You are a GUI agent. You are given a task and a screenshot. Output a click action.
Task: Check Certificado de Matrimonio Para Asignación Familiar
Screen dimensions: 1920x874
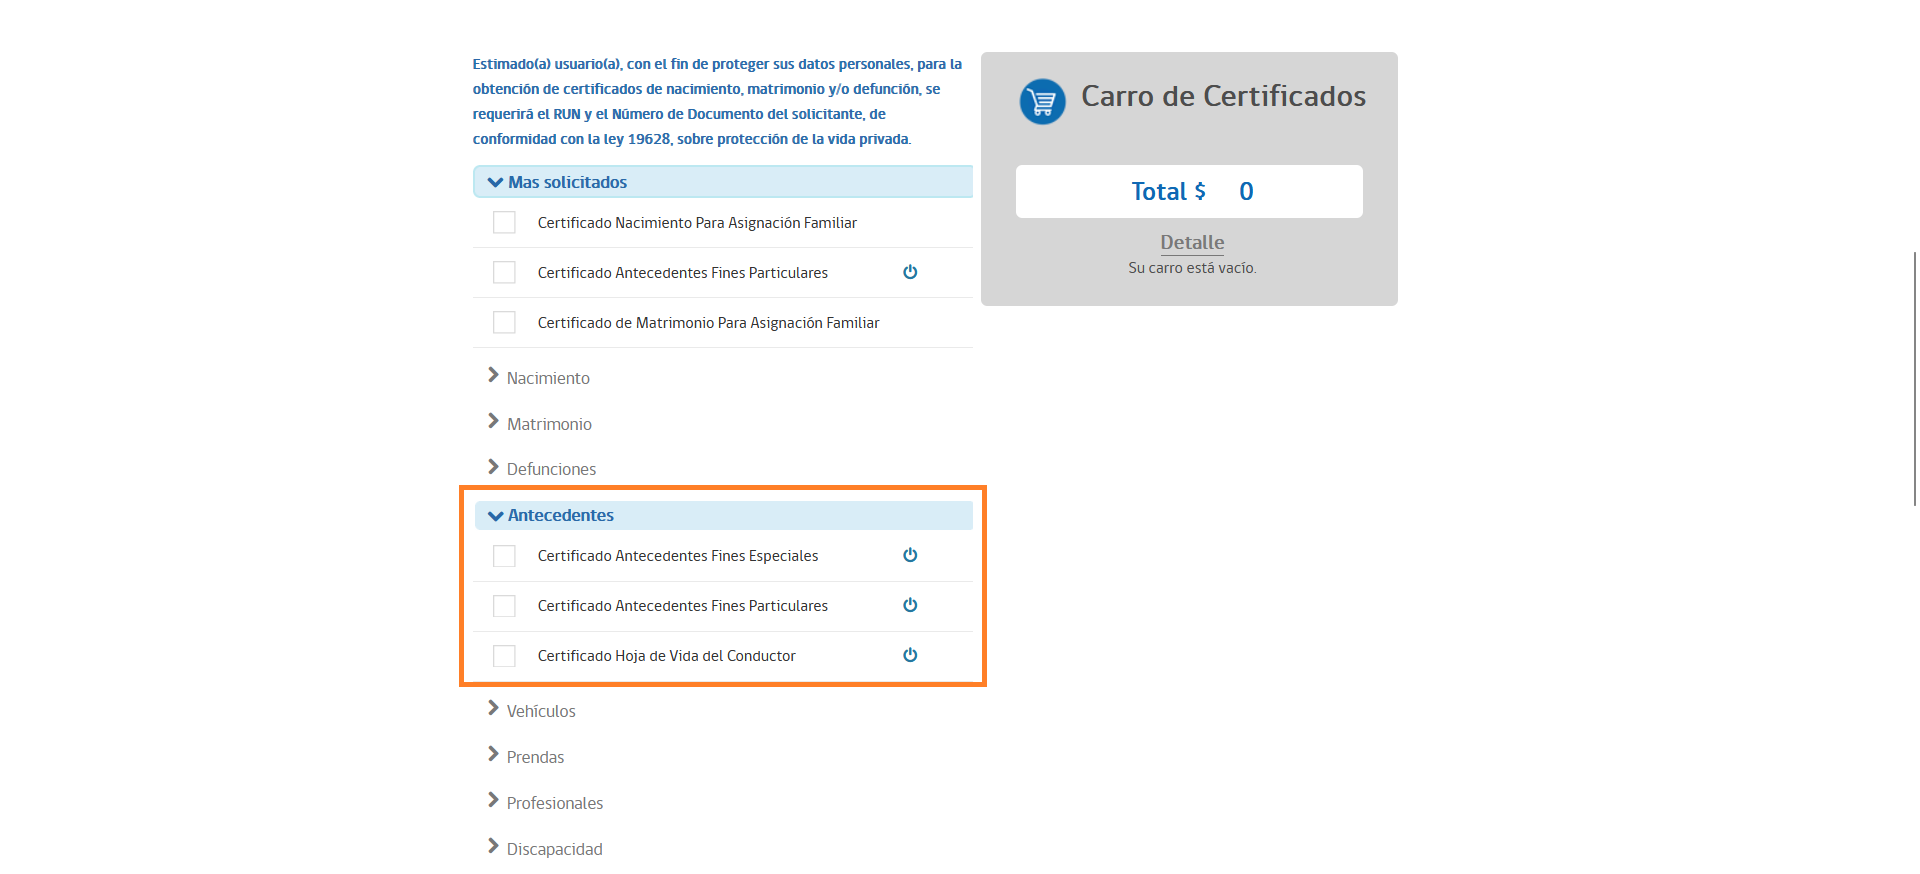504,322
